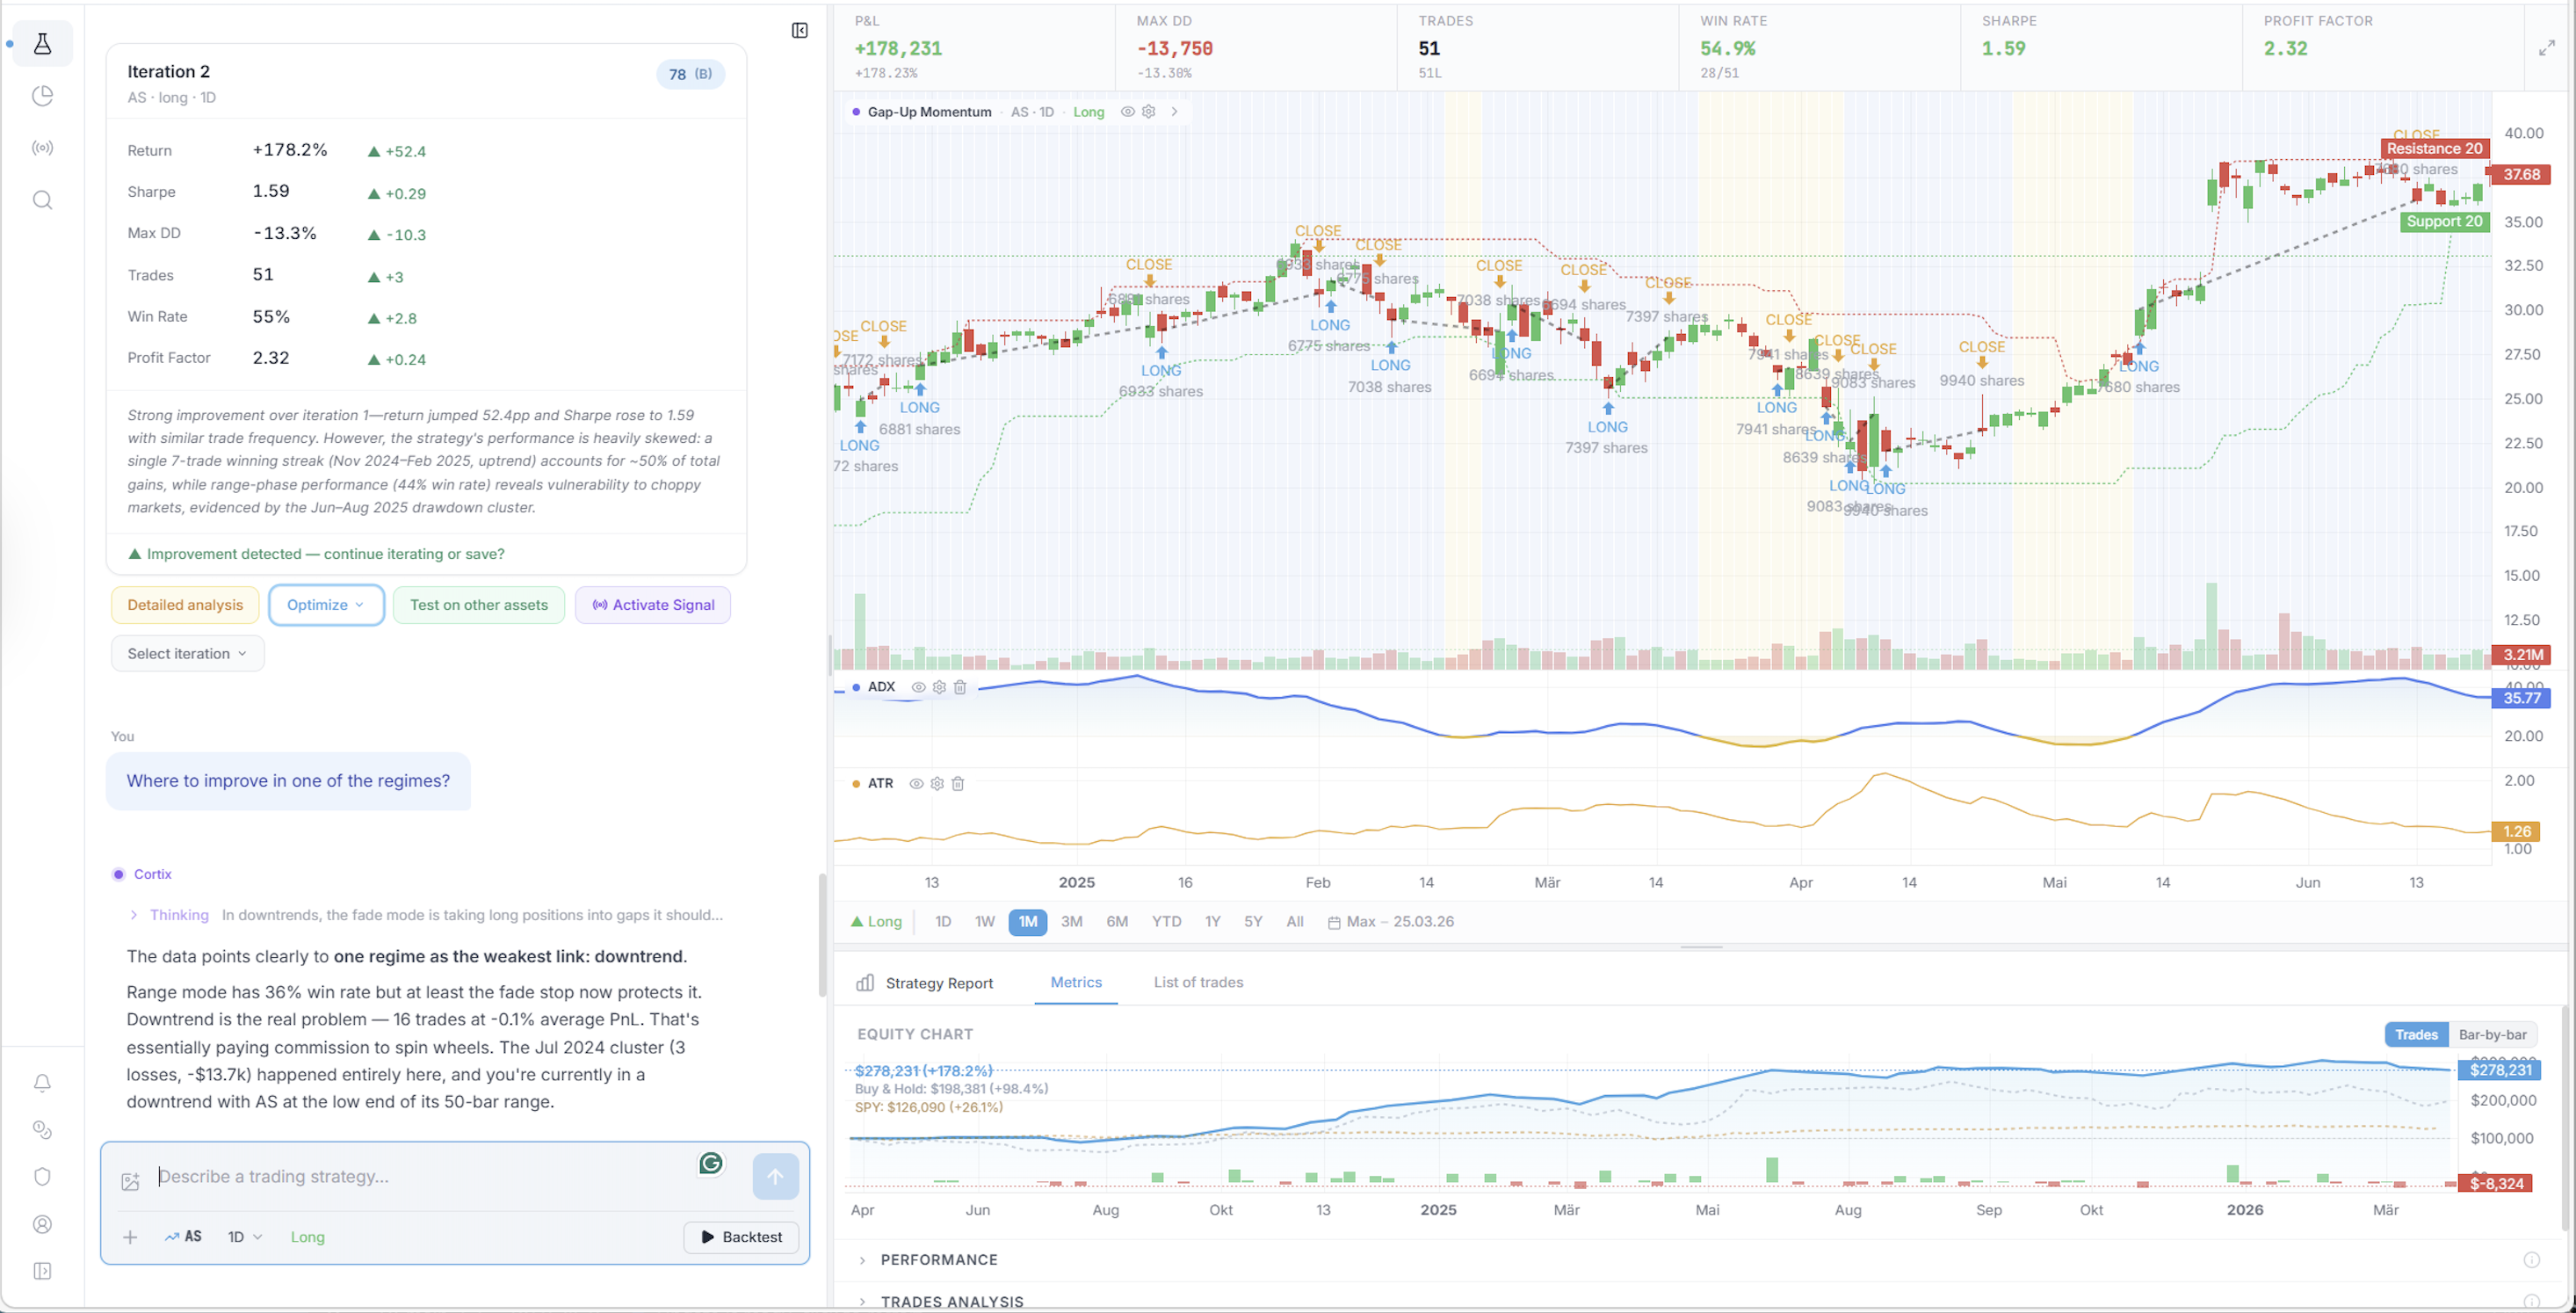Image resolution: width=2576 pixels, height=1313 pixels.
Task: Switch to the List of trades tab
Action: click(1198, 982)
